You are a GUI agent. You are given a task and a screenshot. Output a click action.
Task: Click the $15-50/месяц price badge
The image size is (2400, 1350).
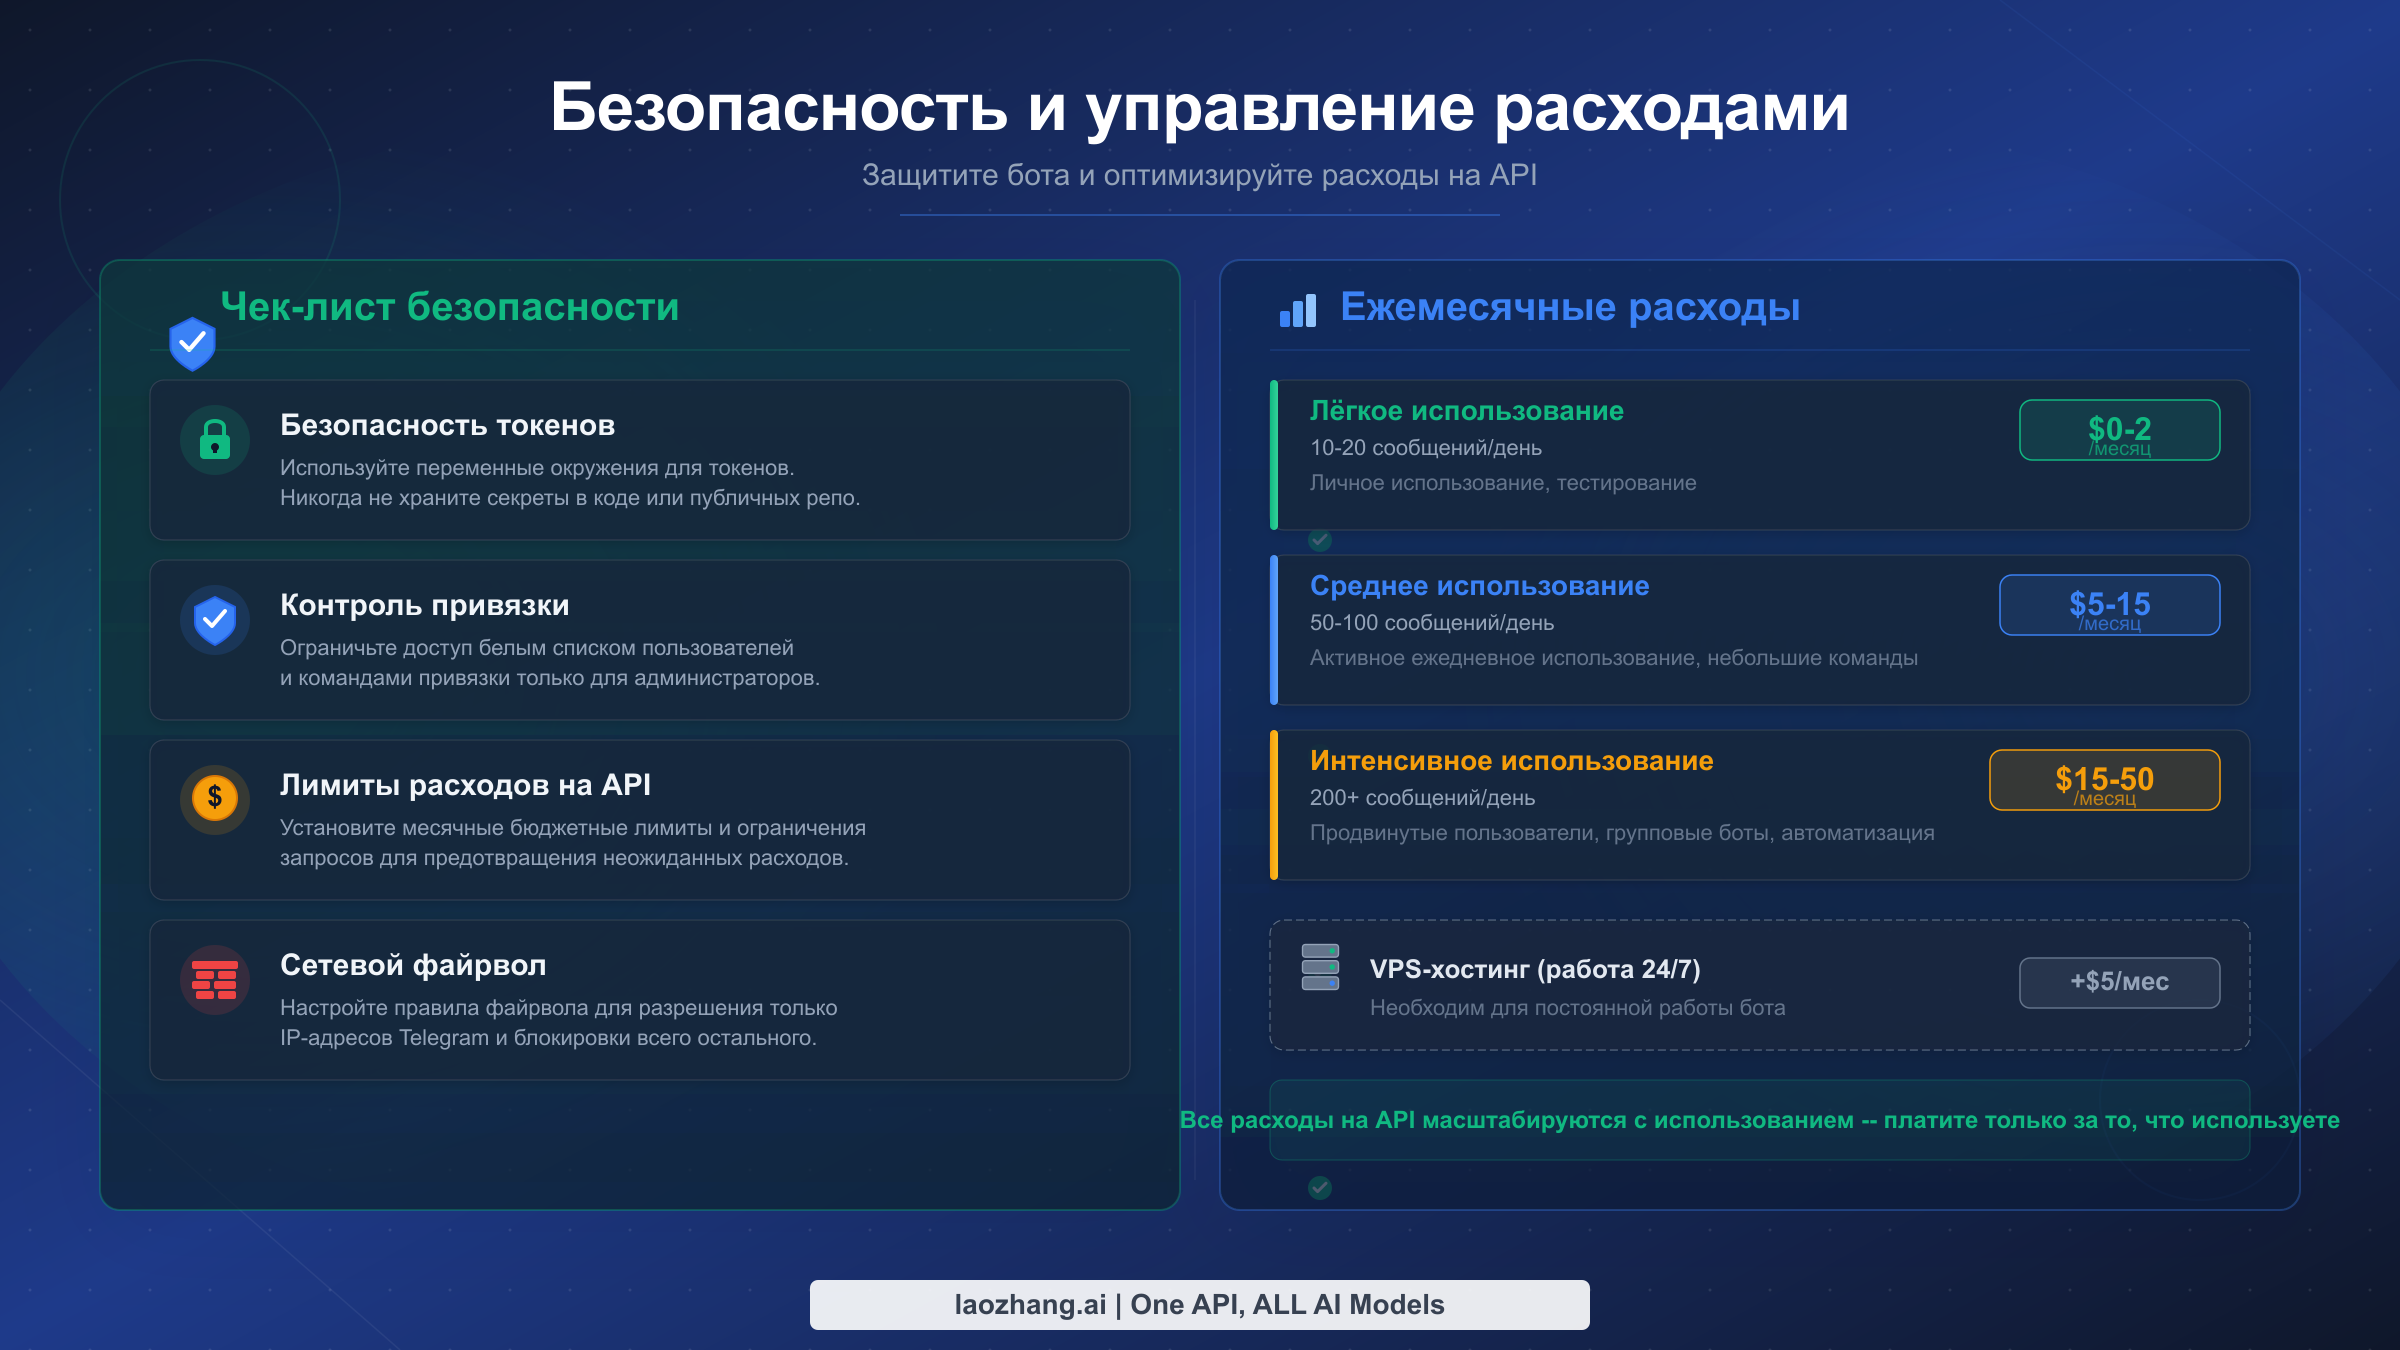point(2104,781)
